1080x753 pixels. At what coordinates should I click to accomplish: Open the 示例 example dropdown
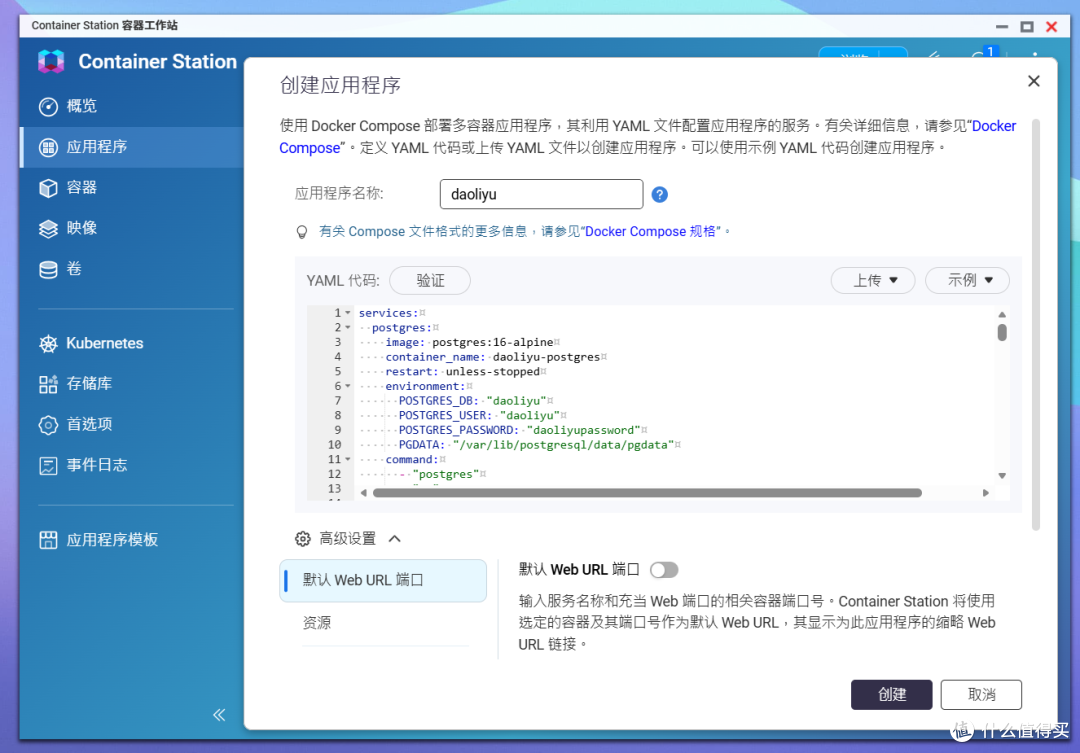[x=967, y=280]
